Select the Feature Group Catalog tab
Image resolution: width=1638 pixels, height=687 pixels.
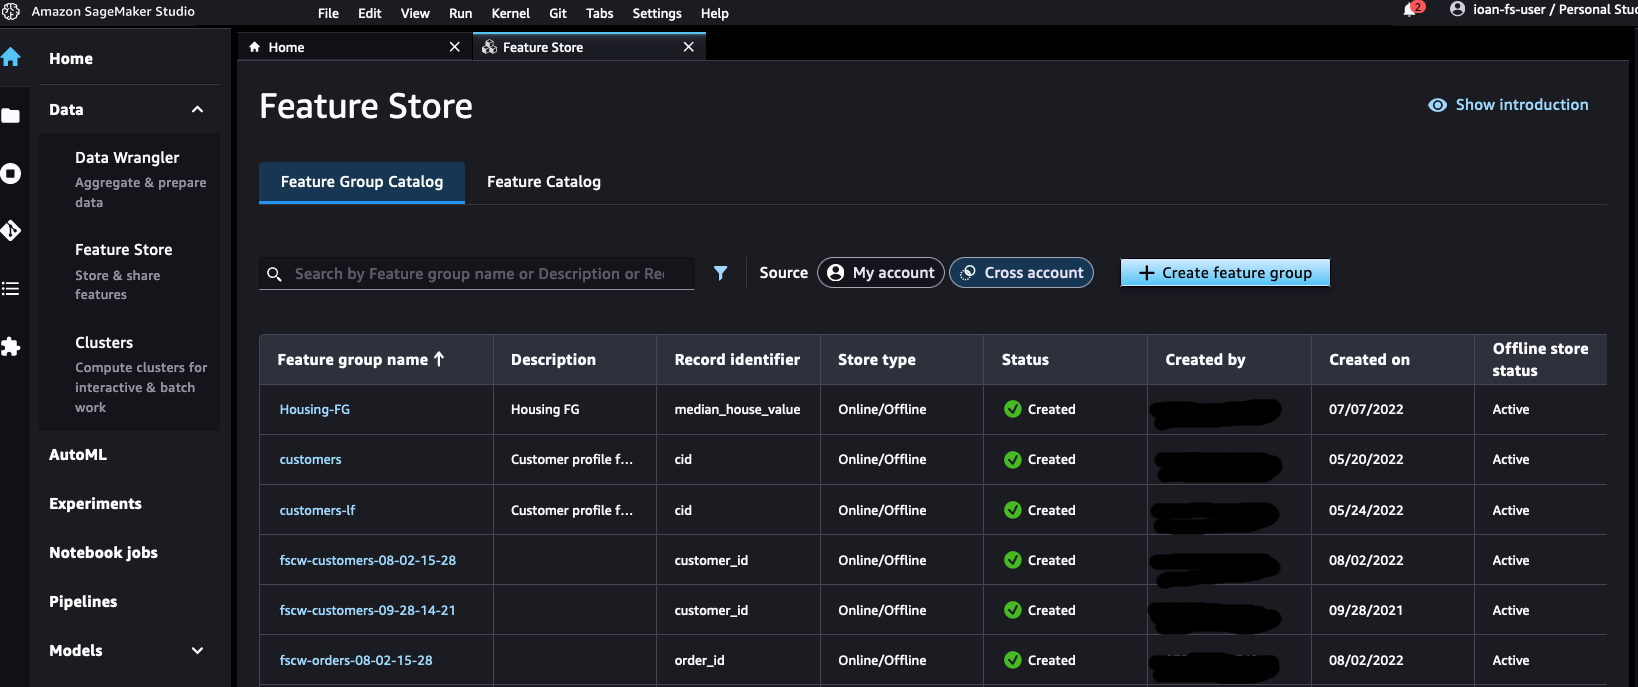362,182
